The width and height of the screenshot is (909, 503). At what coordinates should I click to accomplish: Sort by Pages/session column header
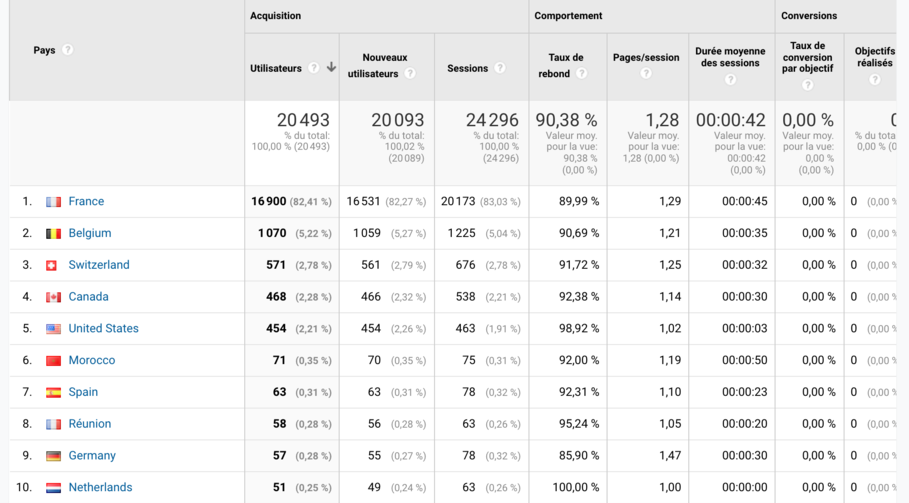click(645, 58)
